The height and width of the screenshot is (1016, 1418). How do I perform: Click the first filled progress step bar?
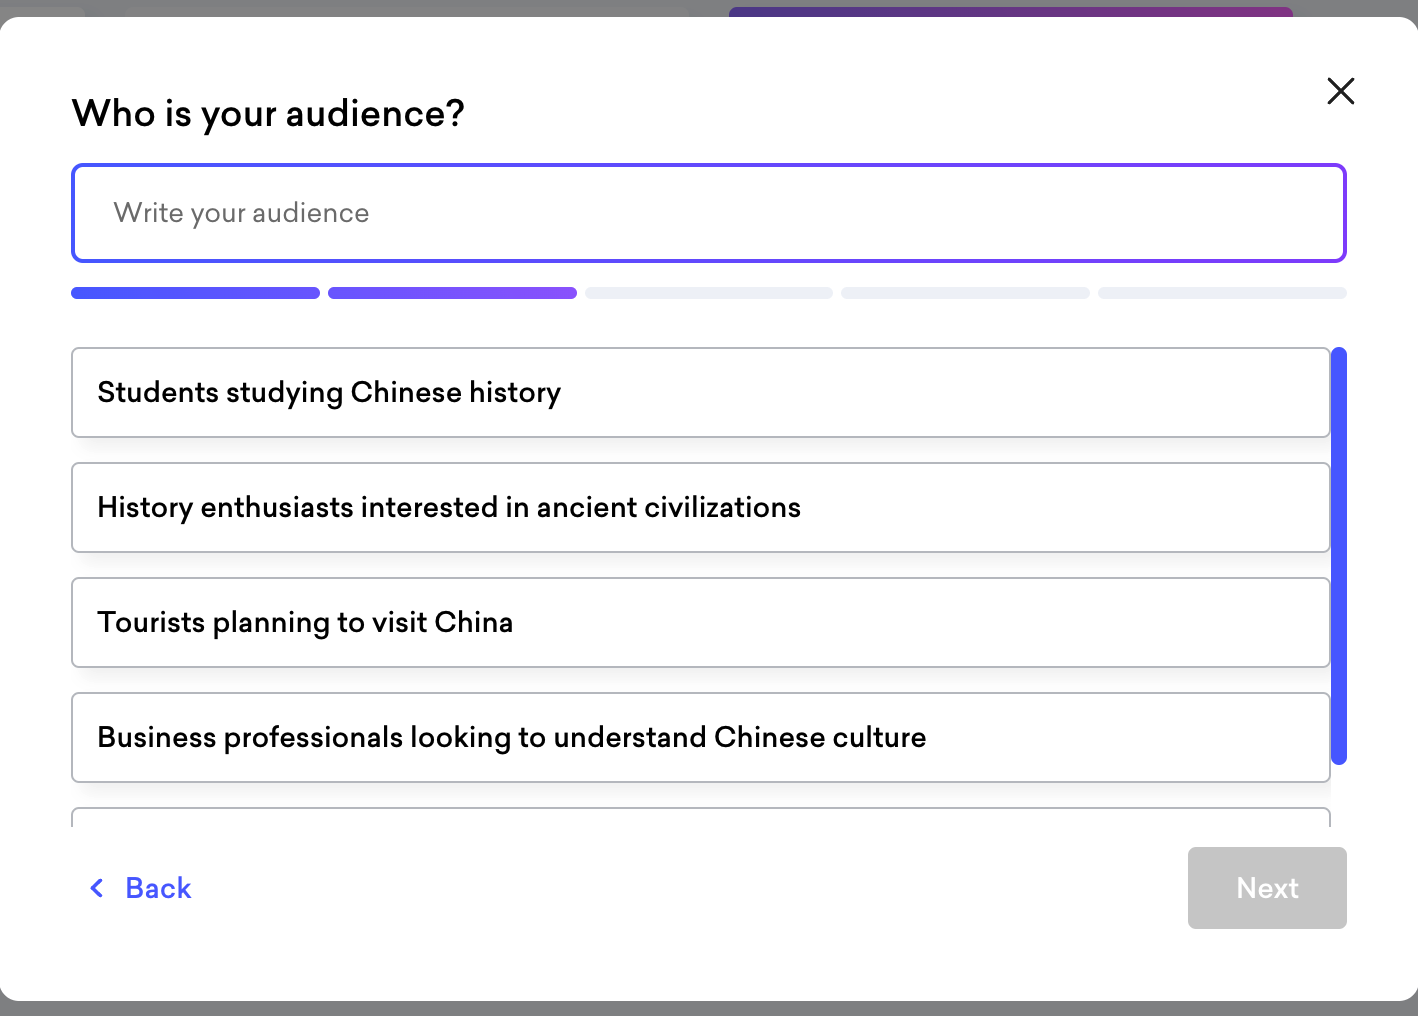tap(195, 293)
